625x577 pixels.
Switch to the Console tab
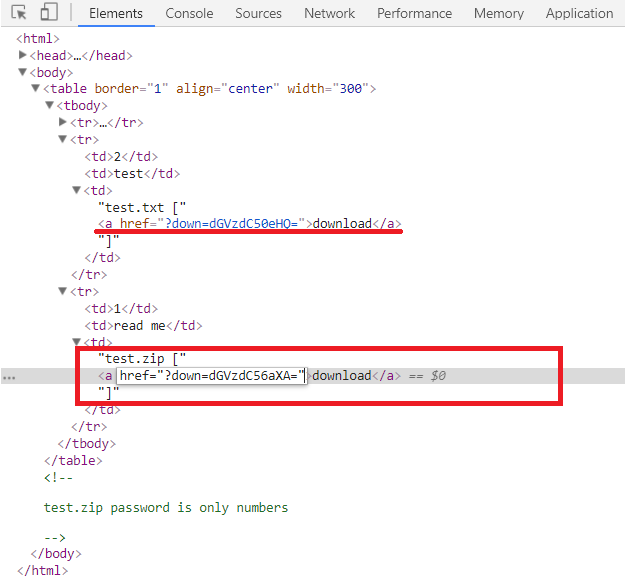tap(189, 13)
